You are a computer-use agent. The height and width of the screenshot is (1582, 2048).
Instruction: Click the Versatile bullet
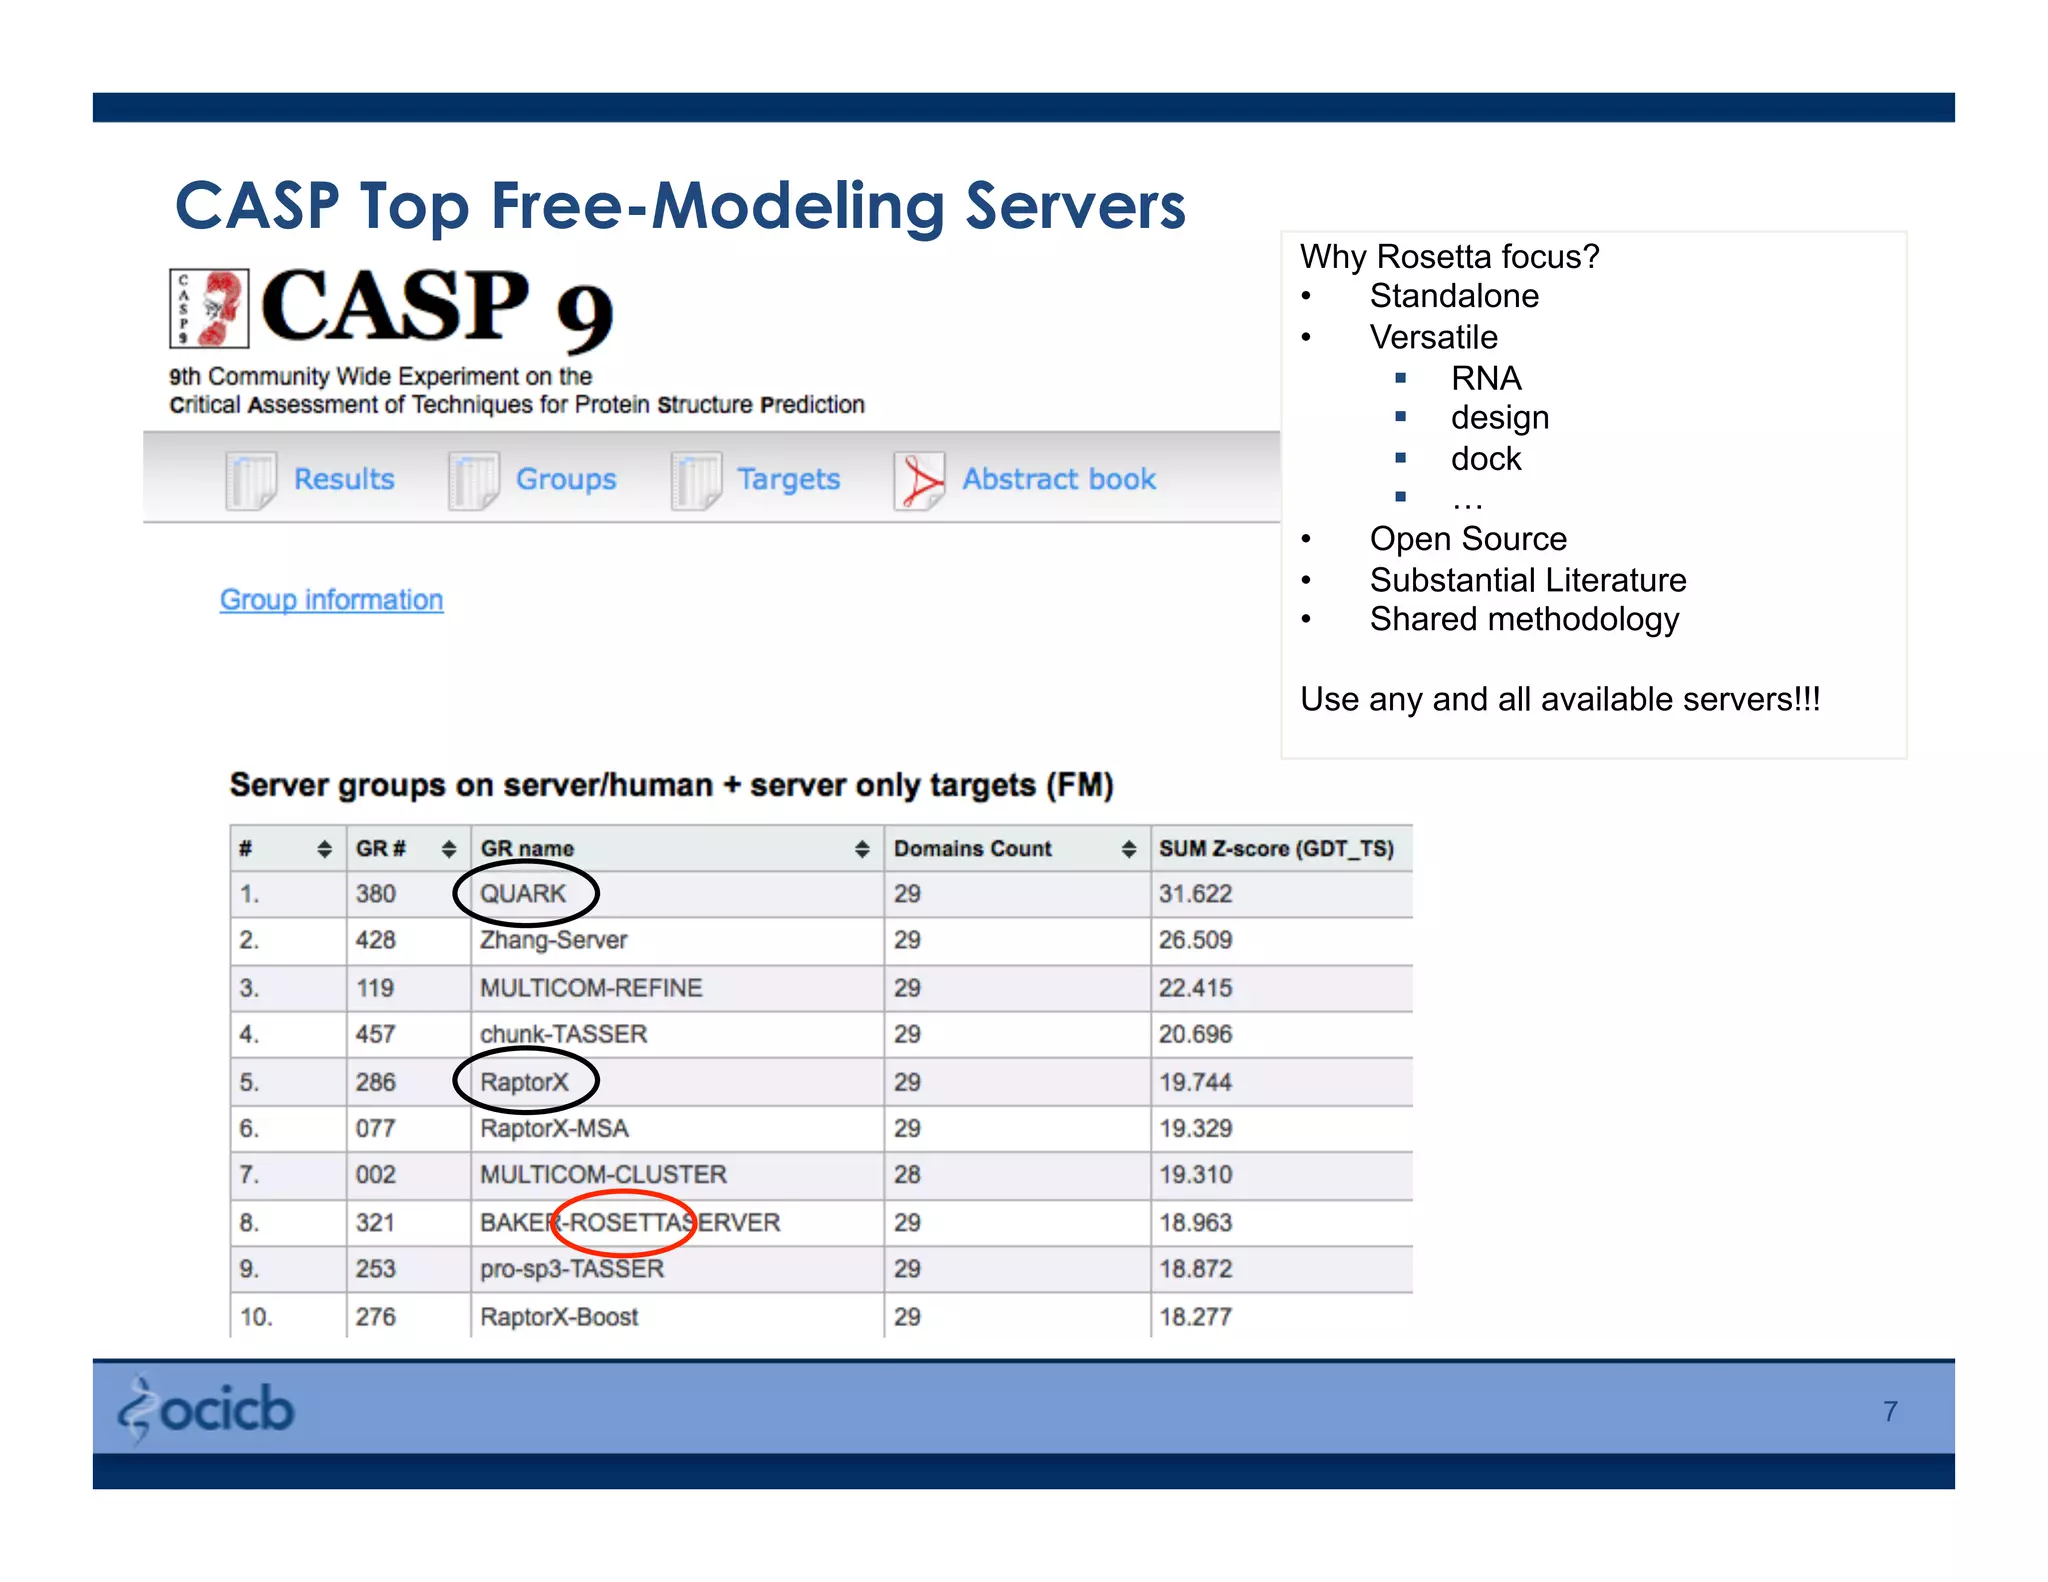coord(1433,337)
